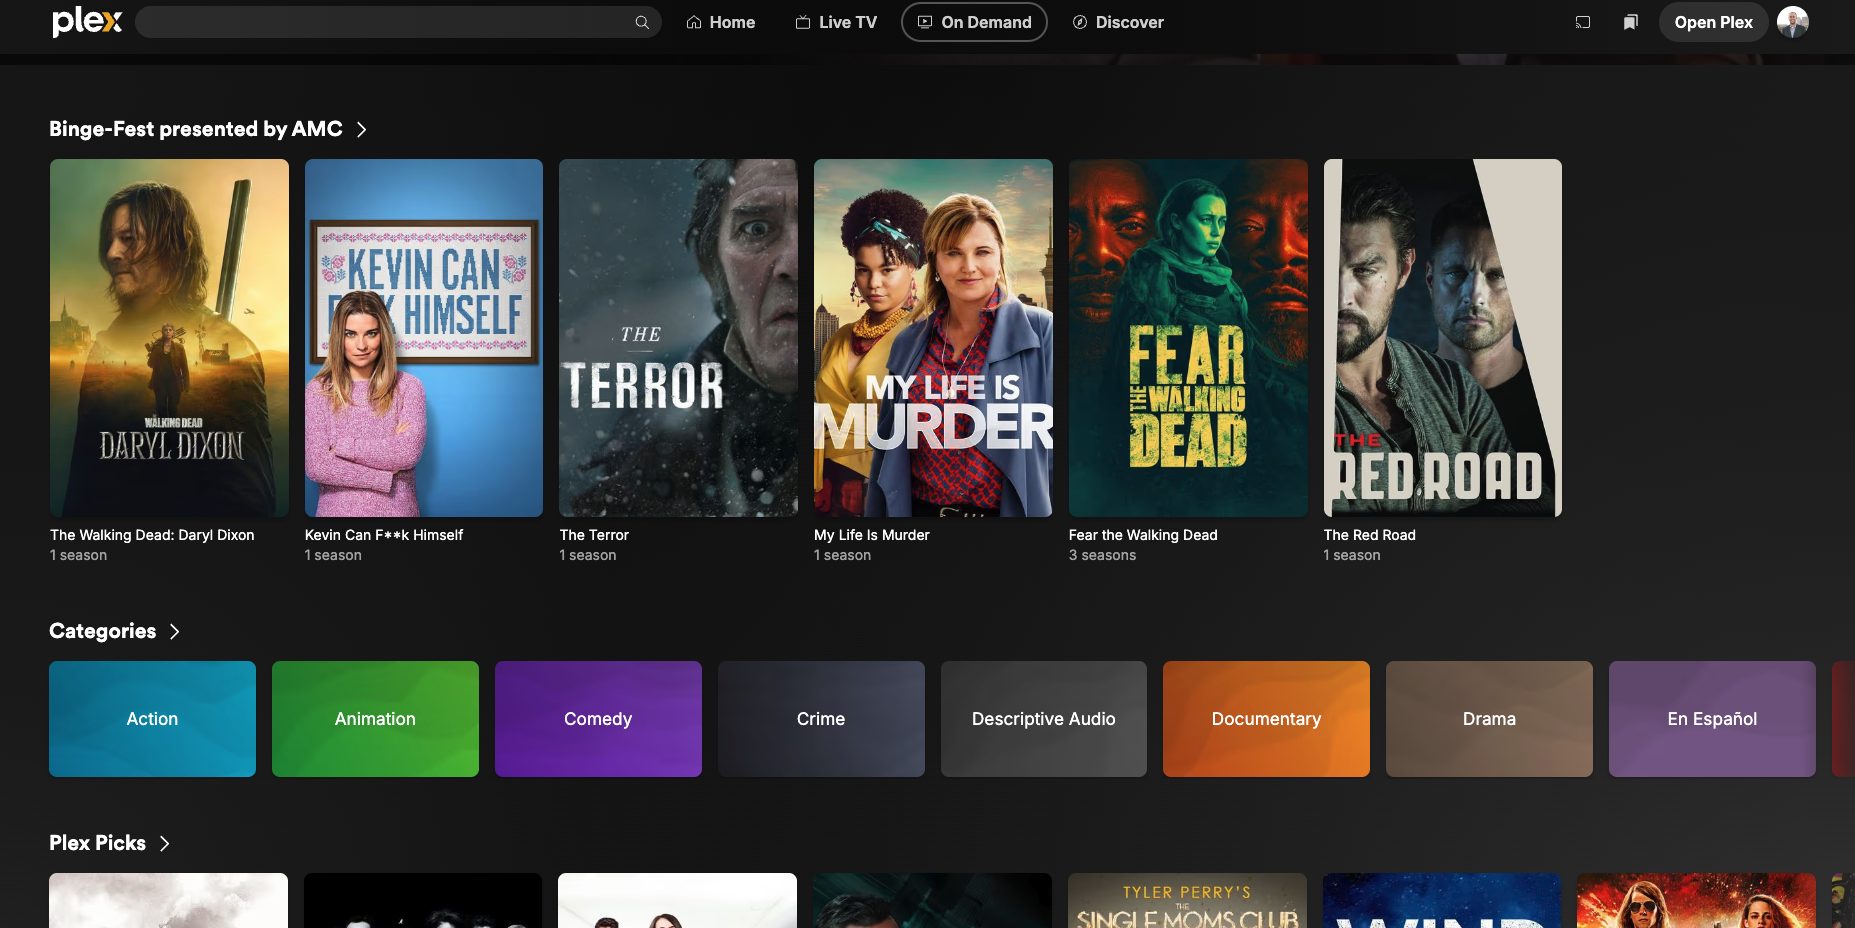
Task: Select the Comedy category tile
Action: pyautogui.click(x=598, y=719)
